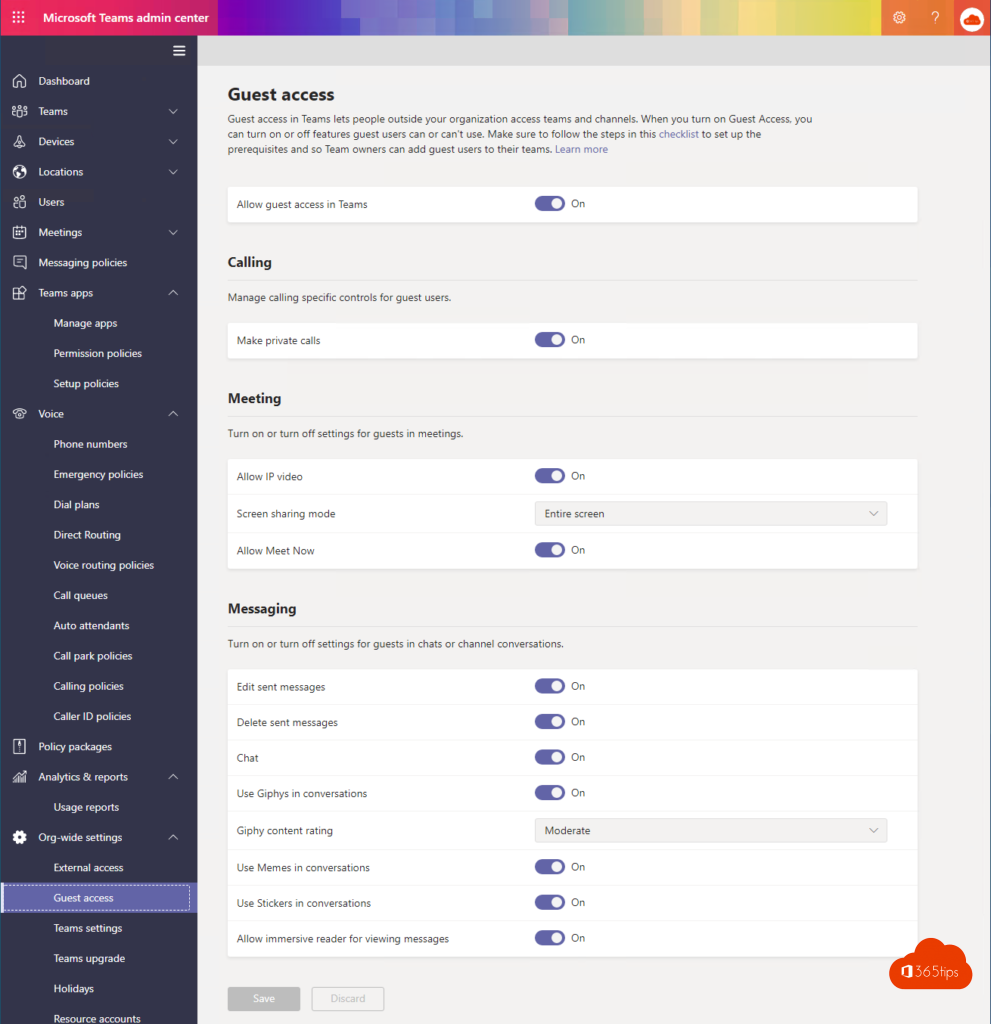The height and width of the screenshot is (1024, 991).
Task: Open Call park policies
Action: 93,656
